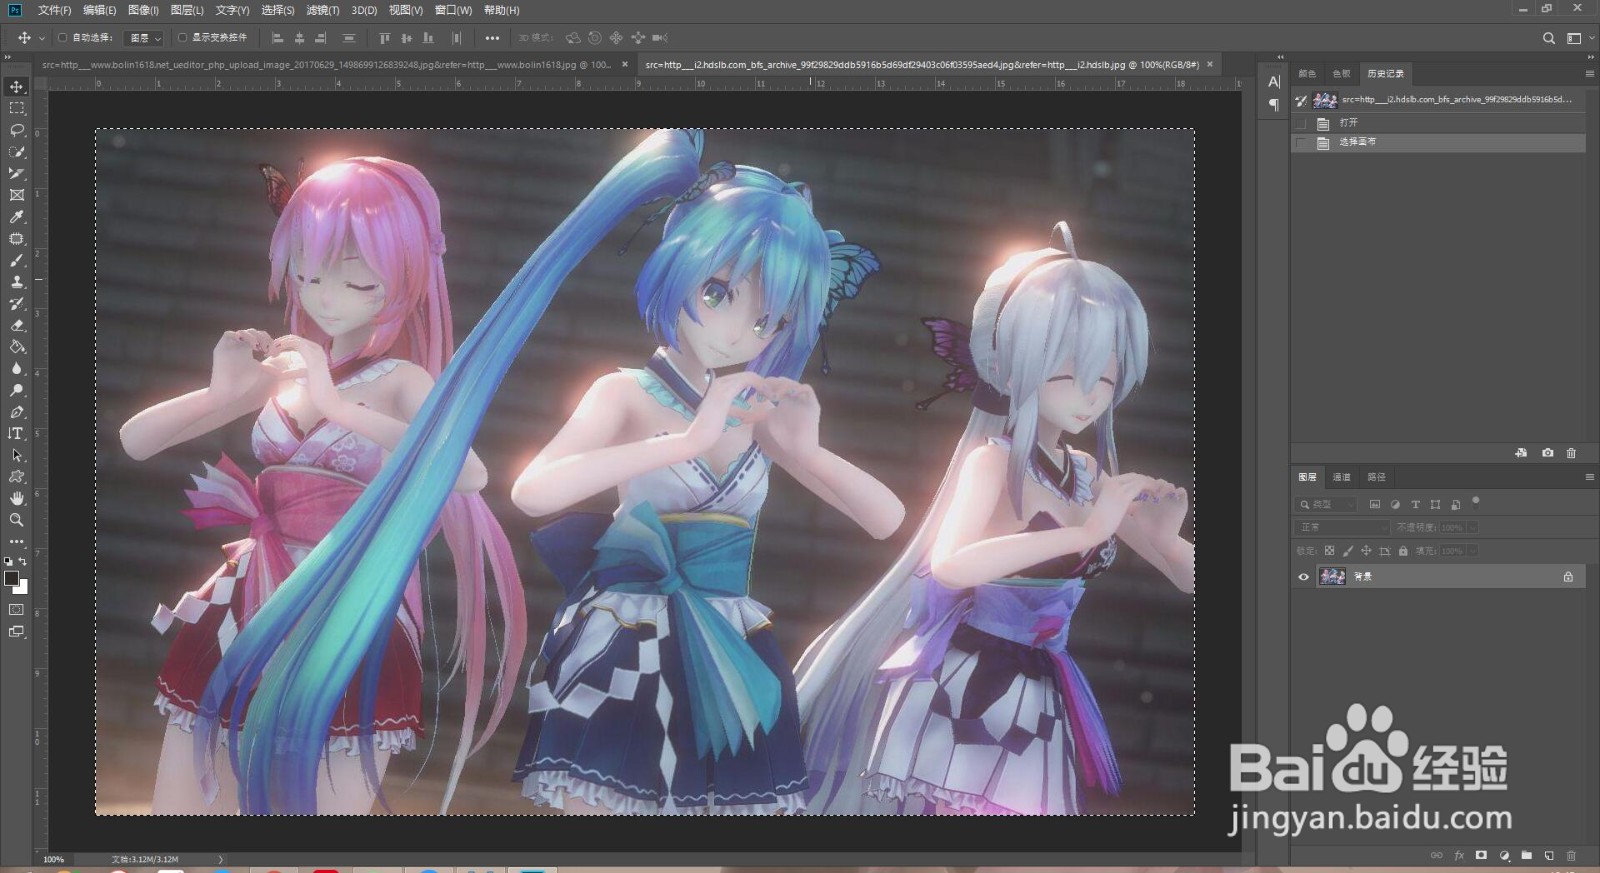Open the 正常 blend mode dropdown

click(x=1343, y=527)
